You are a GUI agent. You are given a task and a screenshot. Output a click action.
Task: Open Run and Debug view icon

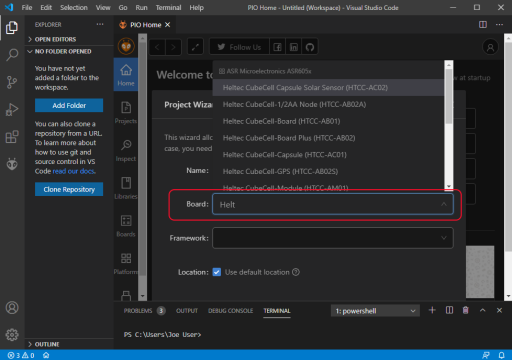point(12,109)
